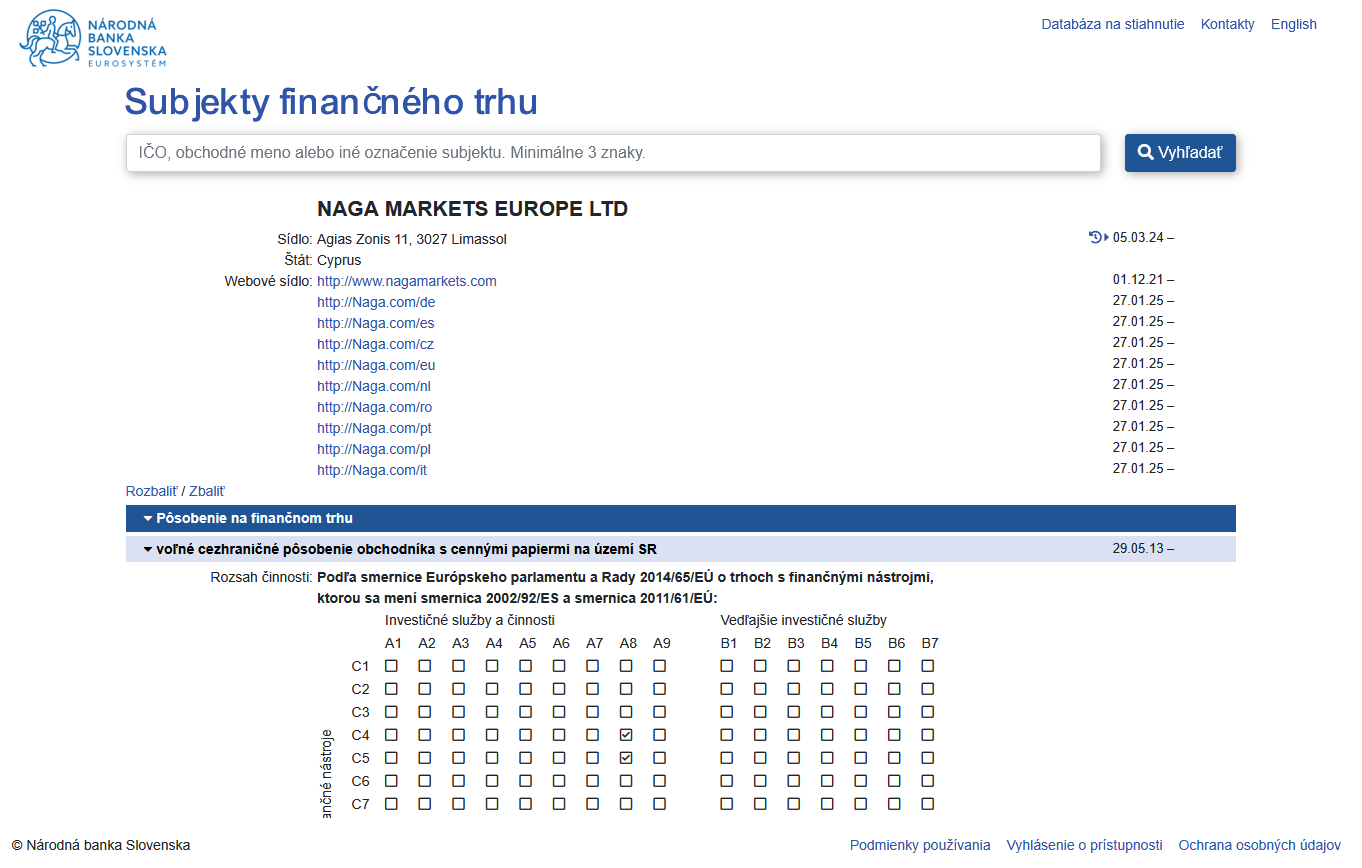
Task: Tick the C2 row B6 checkbox
Action: (894, 689)
